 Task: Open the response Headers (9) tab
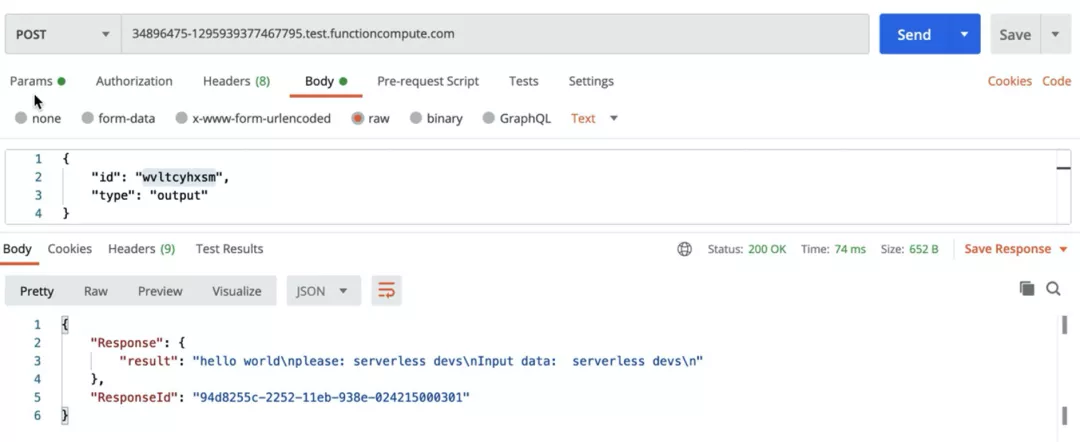141,249
